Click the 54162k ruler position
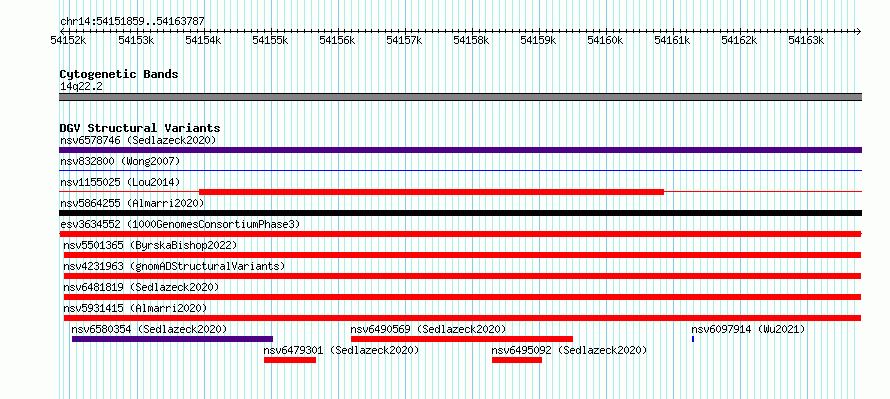Screen dimensions: 890x399 [x=739, y=40]
